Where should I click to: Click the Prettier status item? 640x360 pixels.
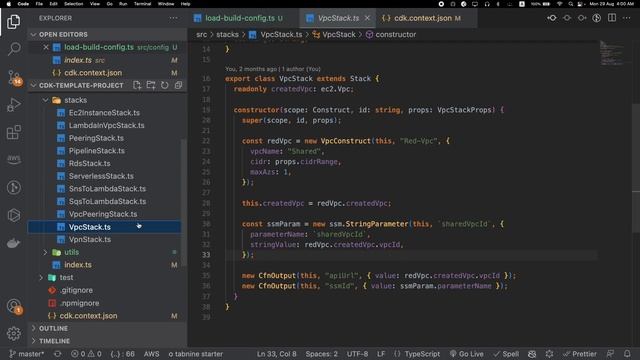(579, 354)
